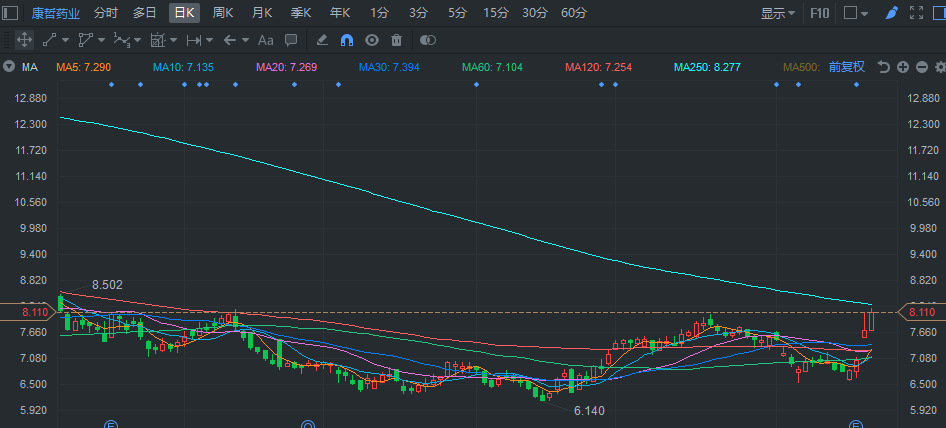Select the polygon shape drawing tool
946x428 pixels.
click(85, 40)
